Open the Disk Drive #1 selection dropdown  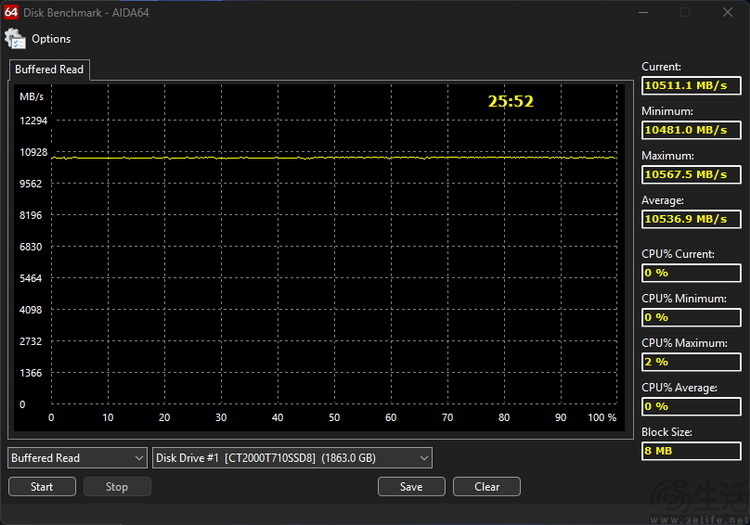(x=292, y=458)
